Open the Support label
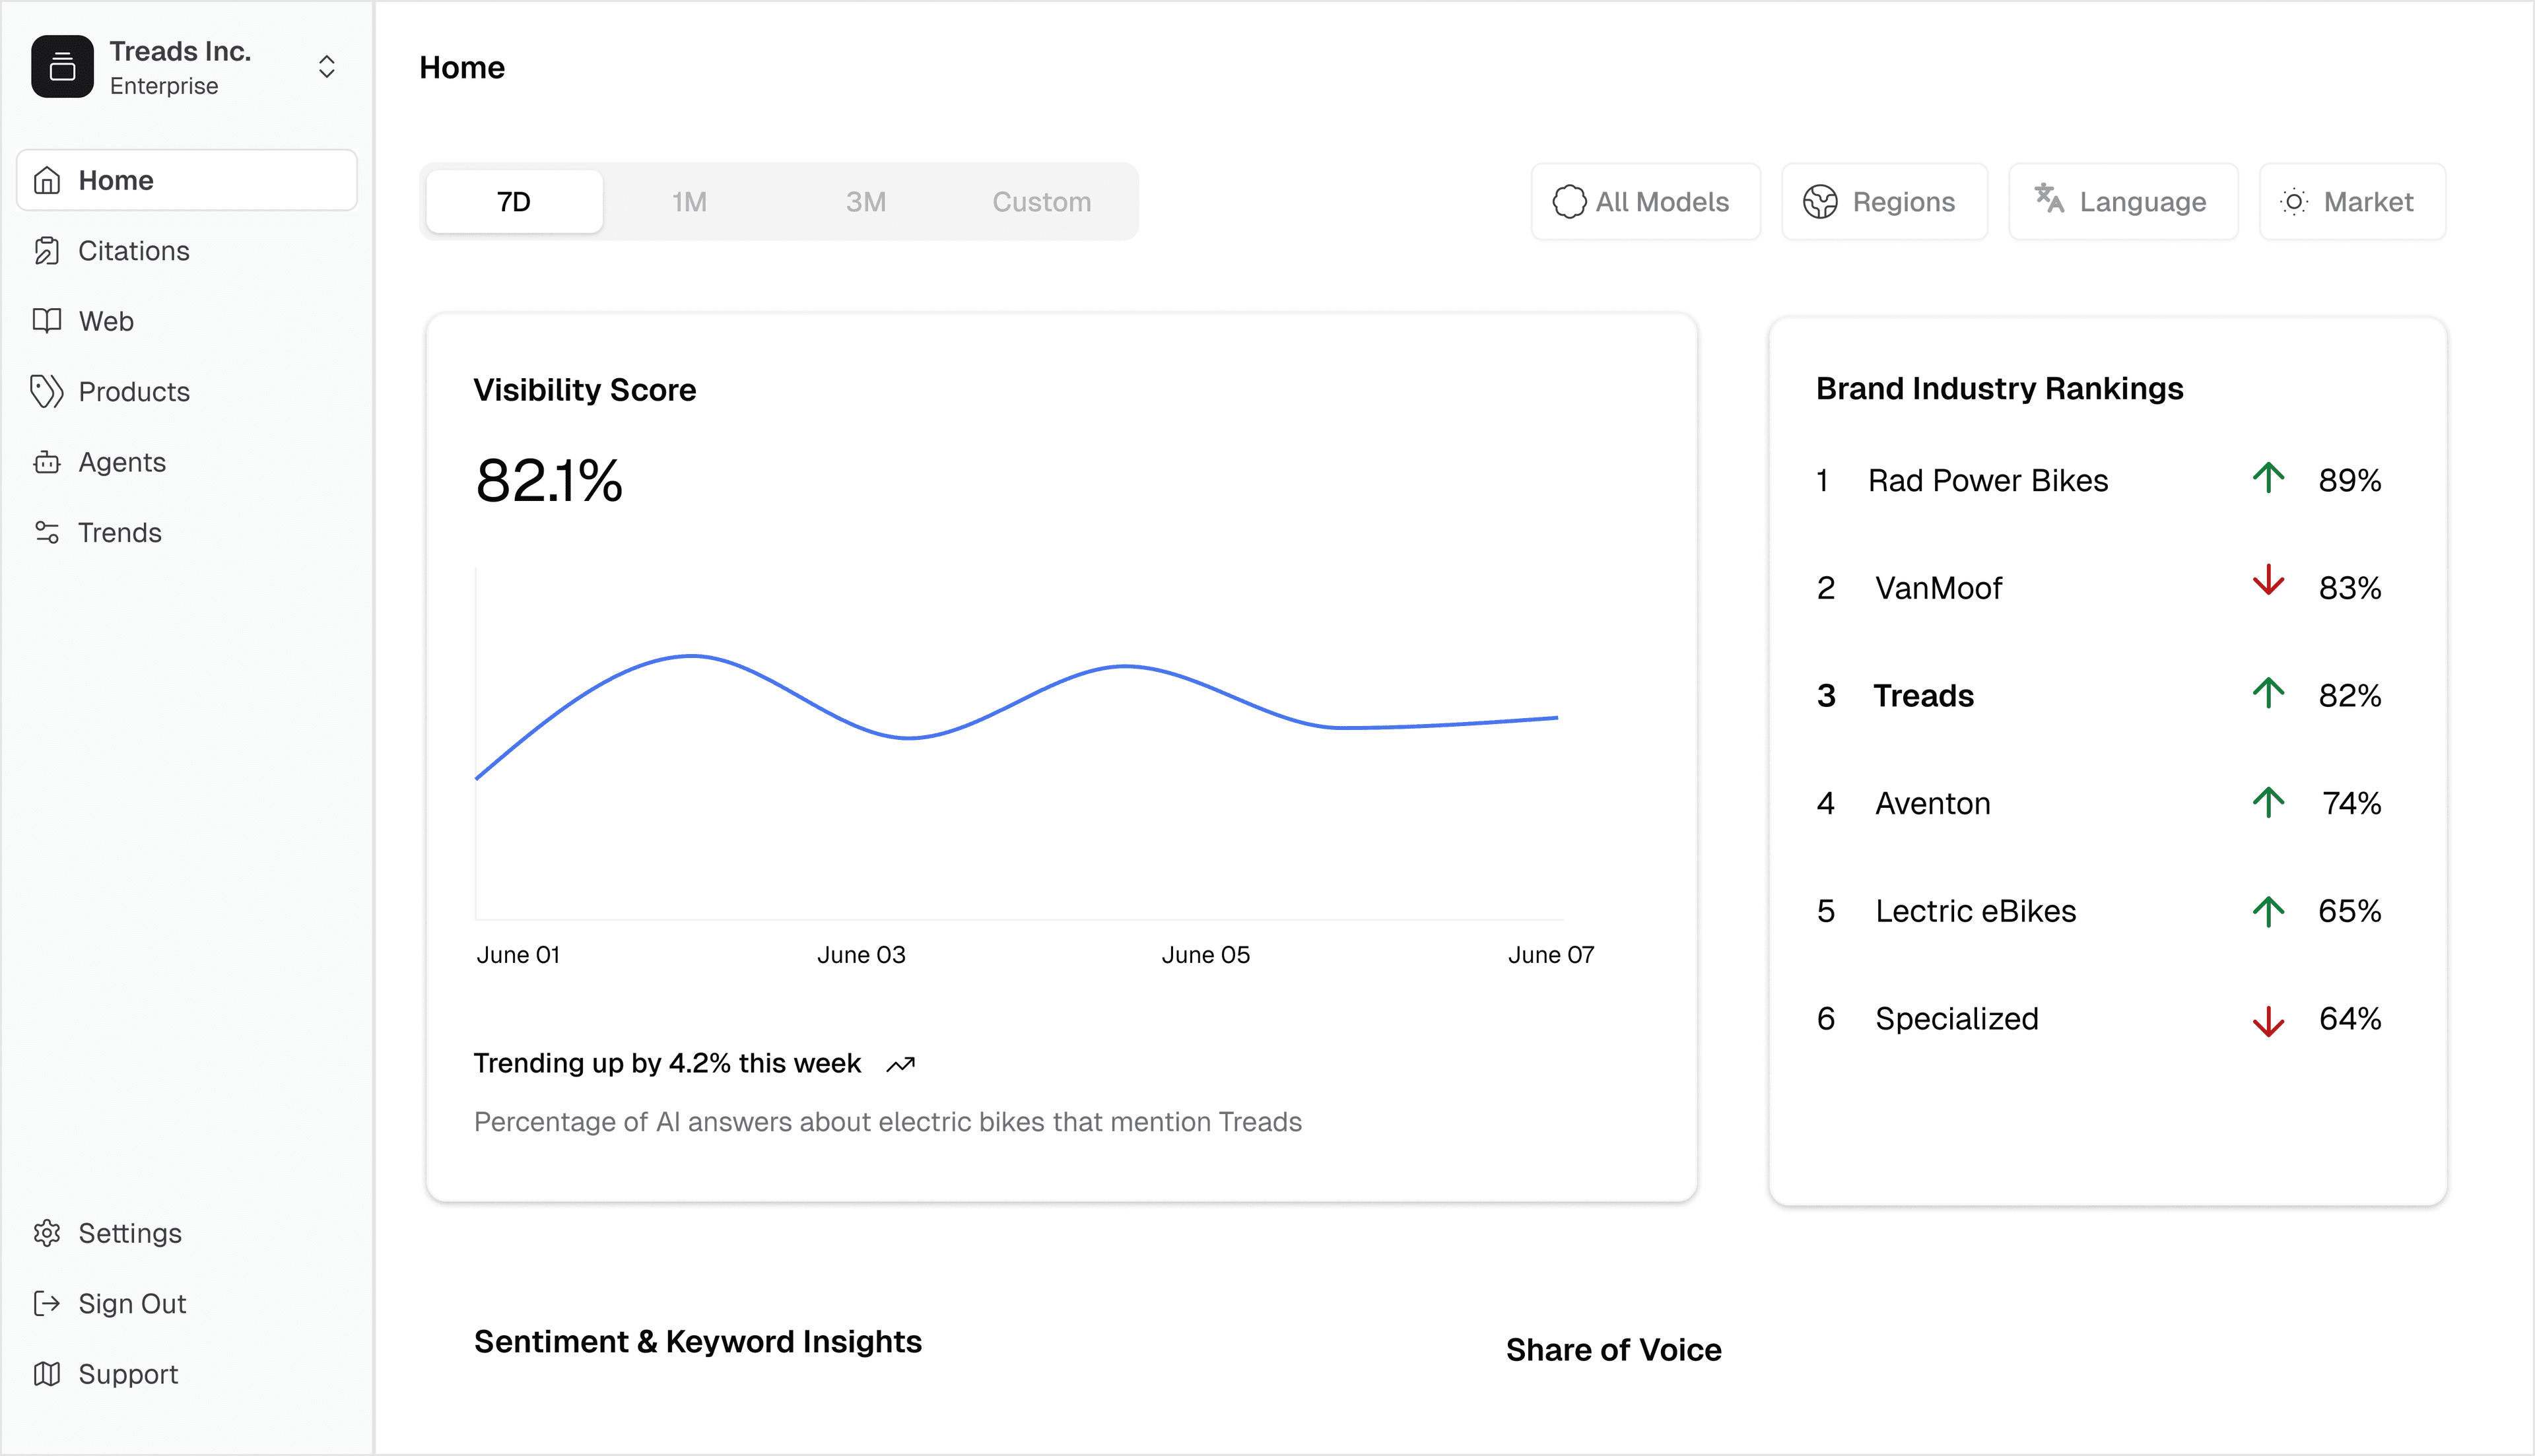 pos(128,1374)
